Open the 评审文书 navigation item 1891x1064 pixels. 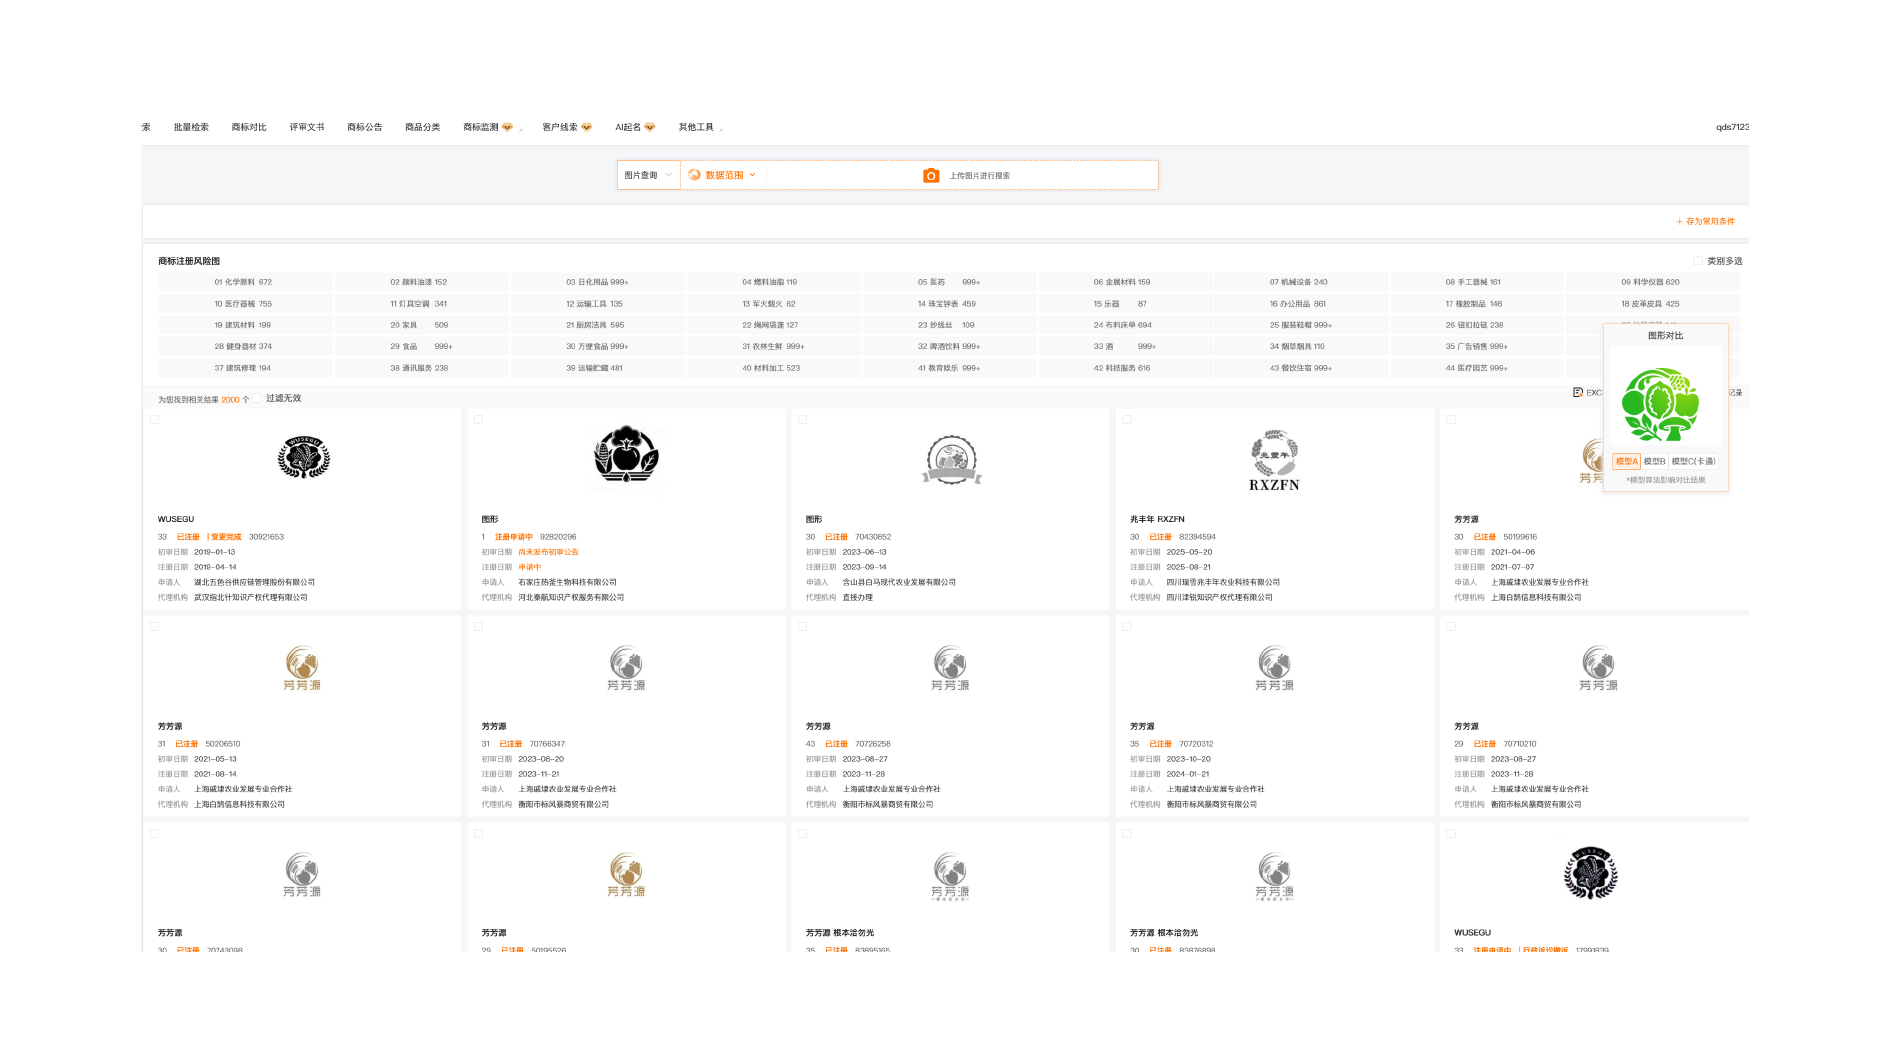pos(307,127)
